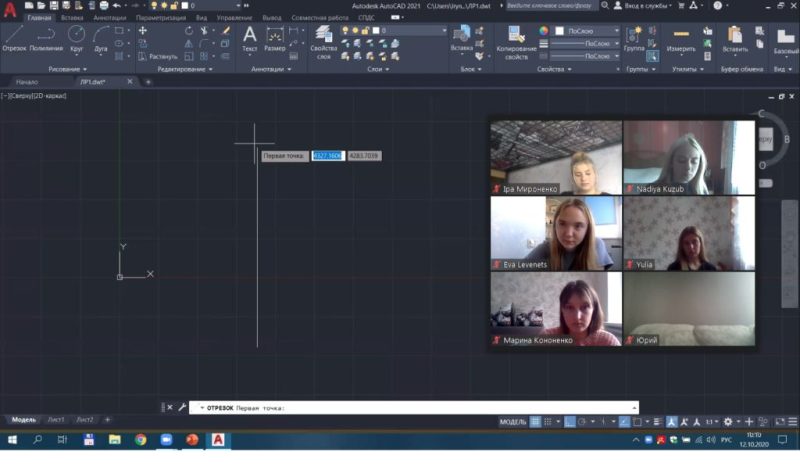Open the ПоСлою object color dropdown
Viewport: 800px width, 470px height.
coord(587,31)
